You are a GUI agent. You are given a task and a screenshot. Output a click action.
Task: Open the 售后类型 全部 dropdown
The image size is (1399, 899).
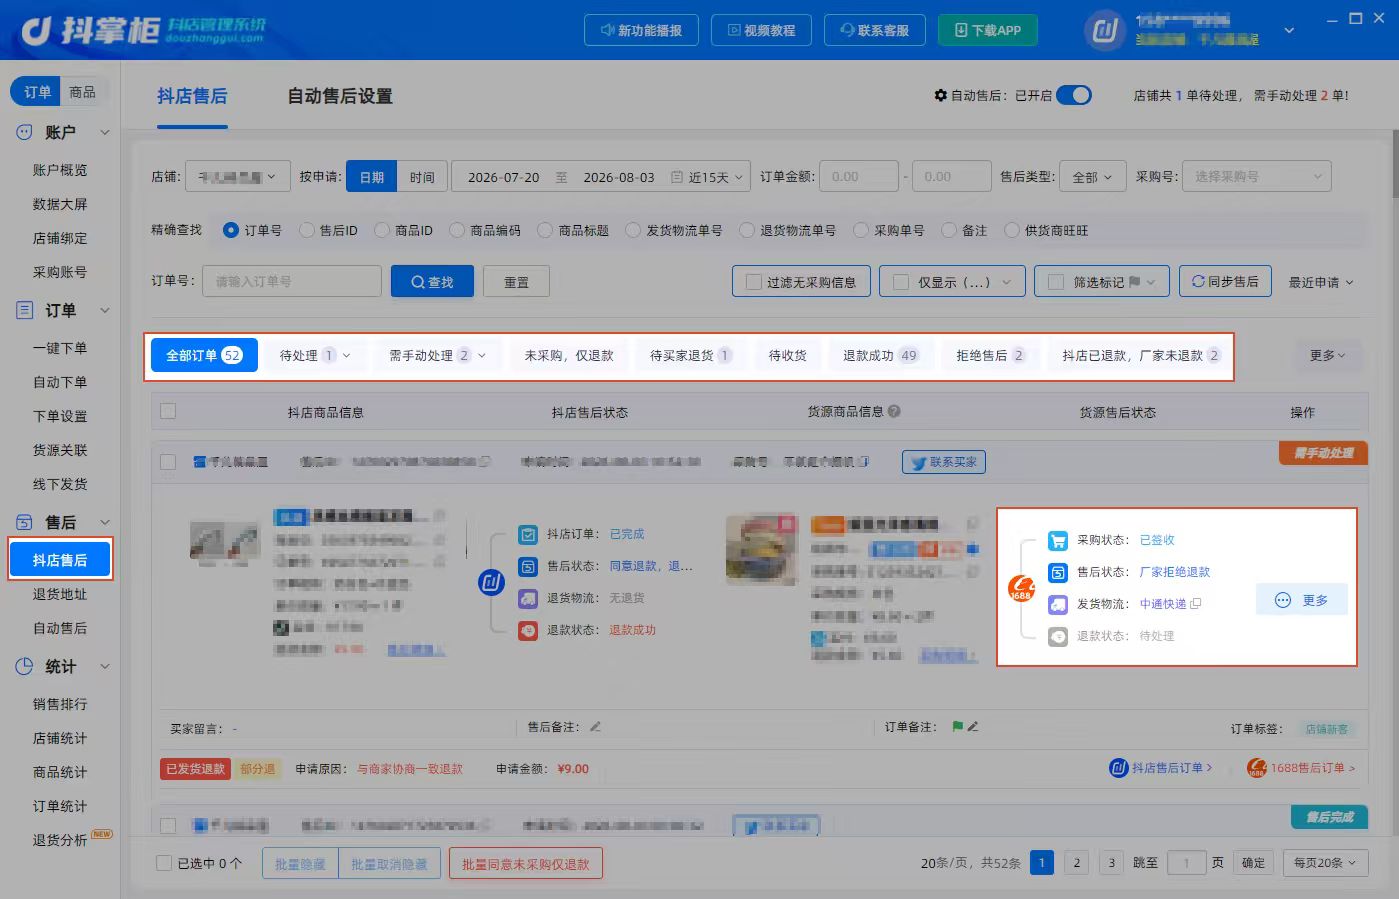pos(1092,177)
